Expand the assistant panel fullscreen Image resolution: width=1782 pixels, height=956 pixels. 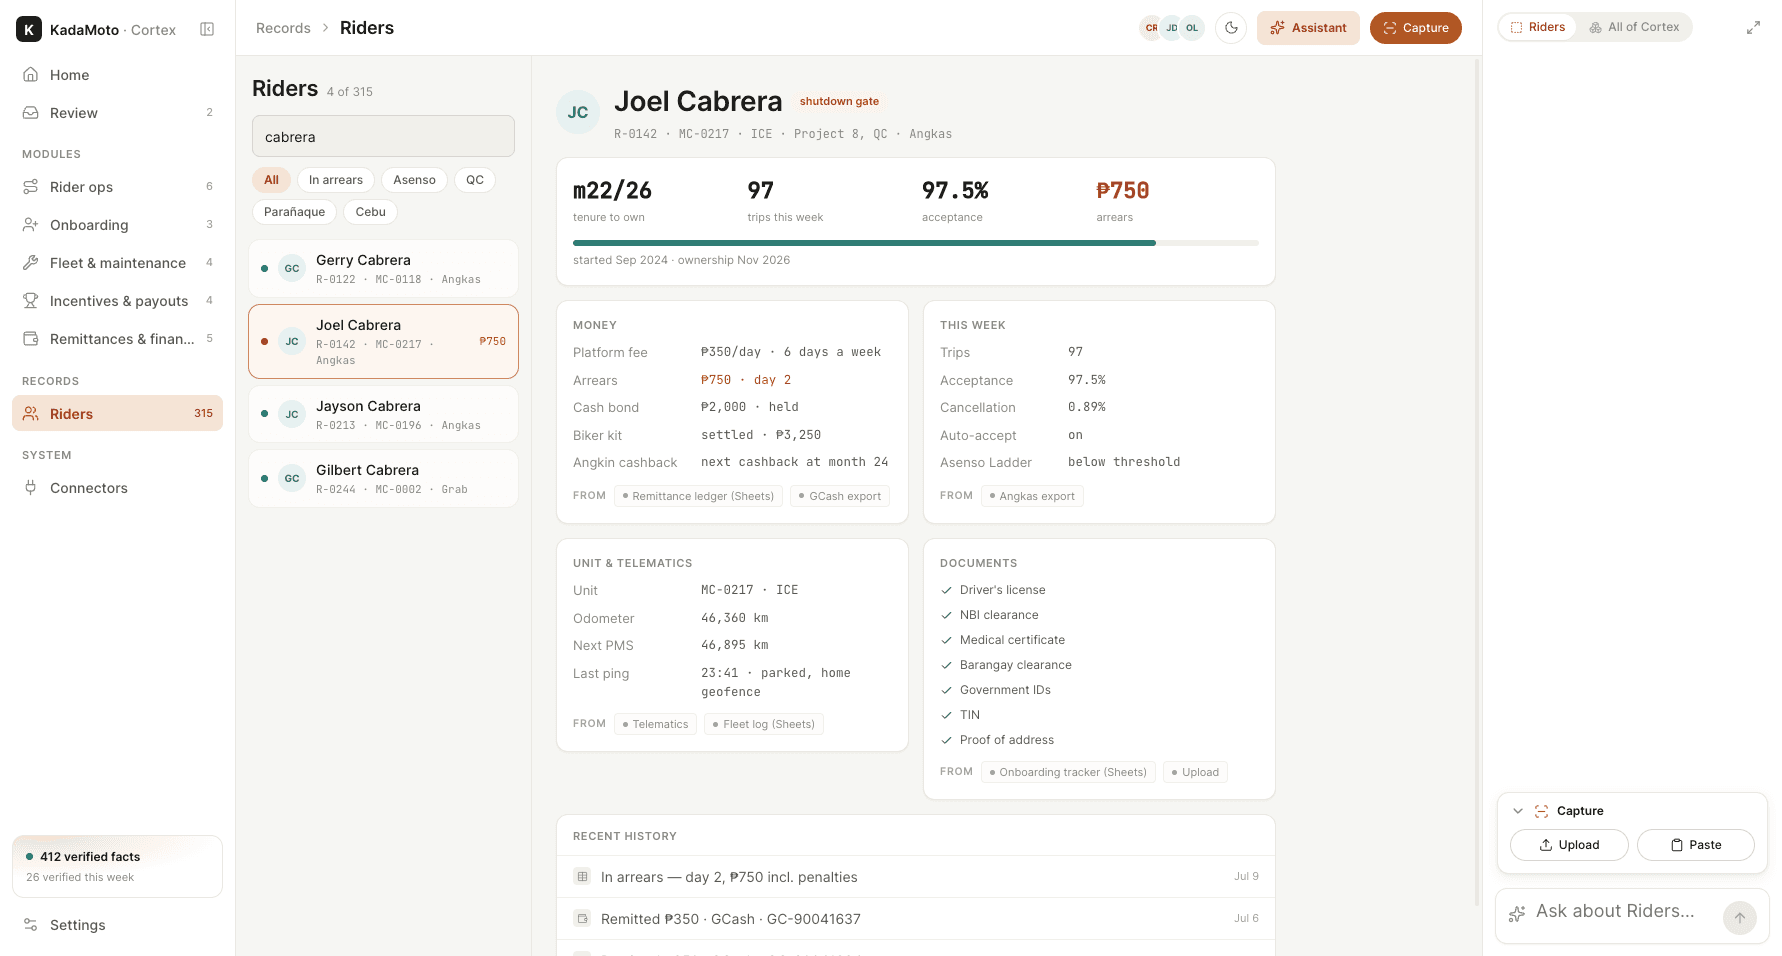click(1753, 28)
